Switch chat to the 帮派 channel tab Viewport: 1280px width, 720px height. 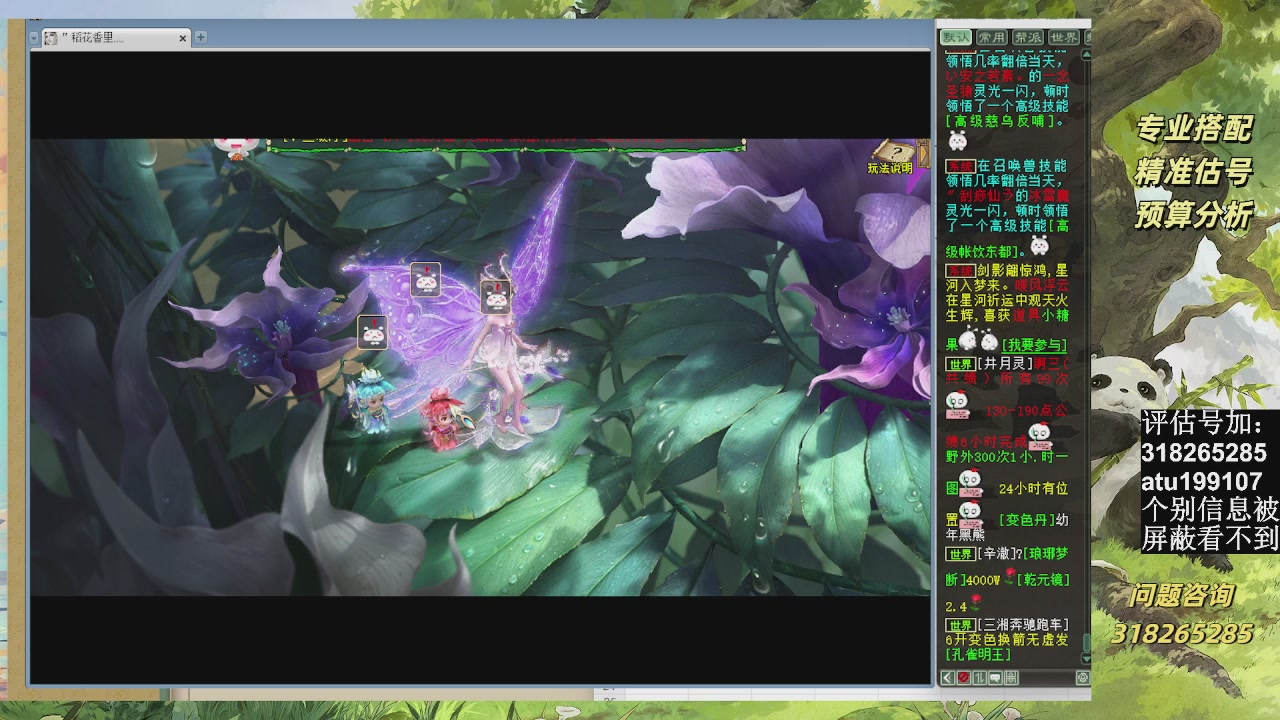[x=1028, y=37]
